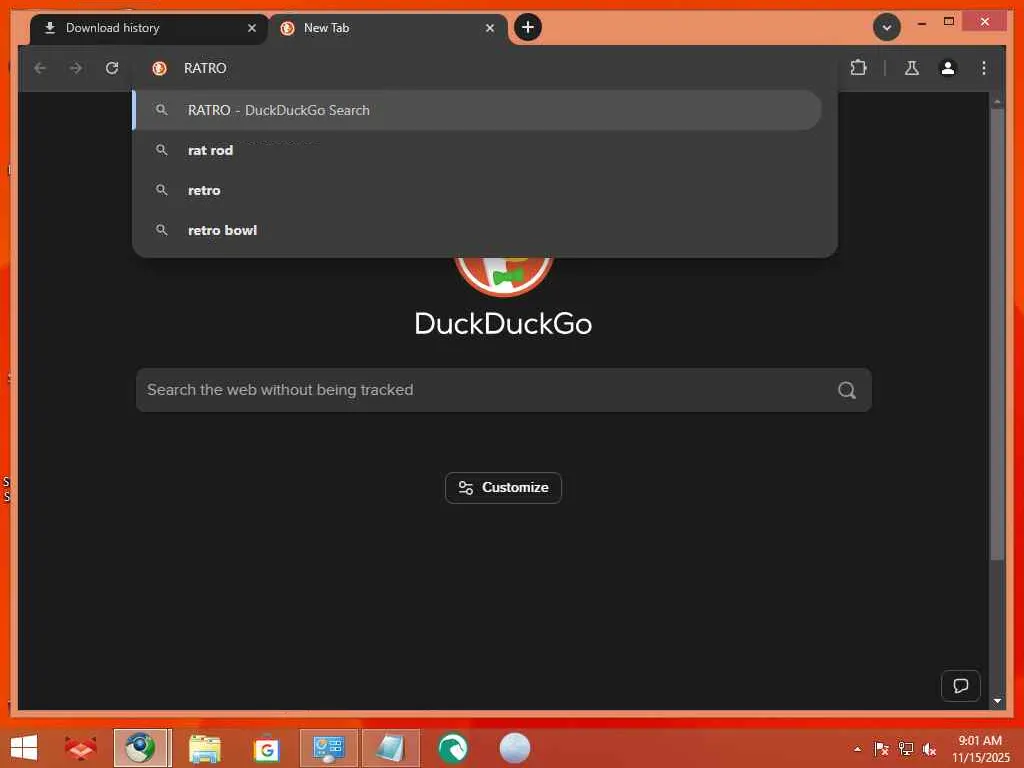Click the muted volume tray icon
This screenshot has width=1024, height=768.
[x=929, y=749]
